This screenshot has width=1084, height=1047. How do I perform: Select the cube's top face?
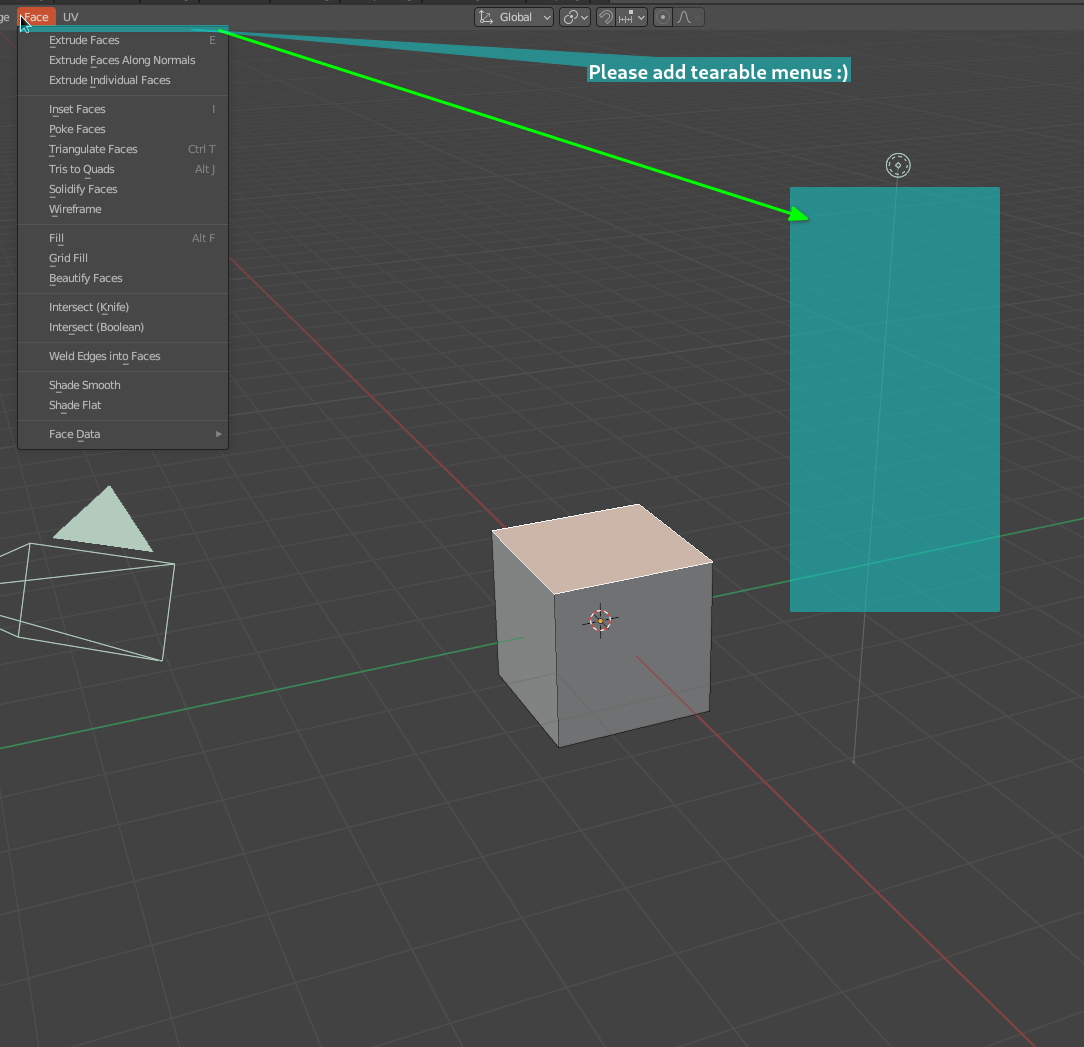601,548
